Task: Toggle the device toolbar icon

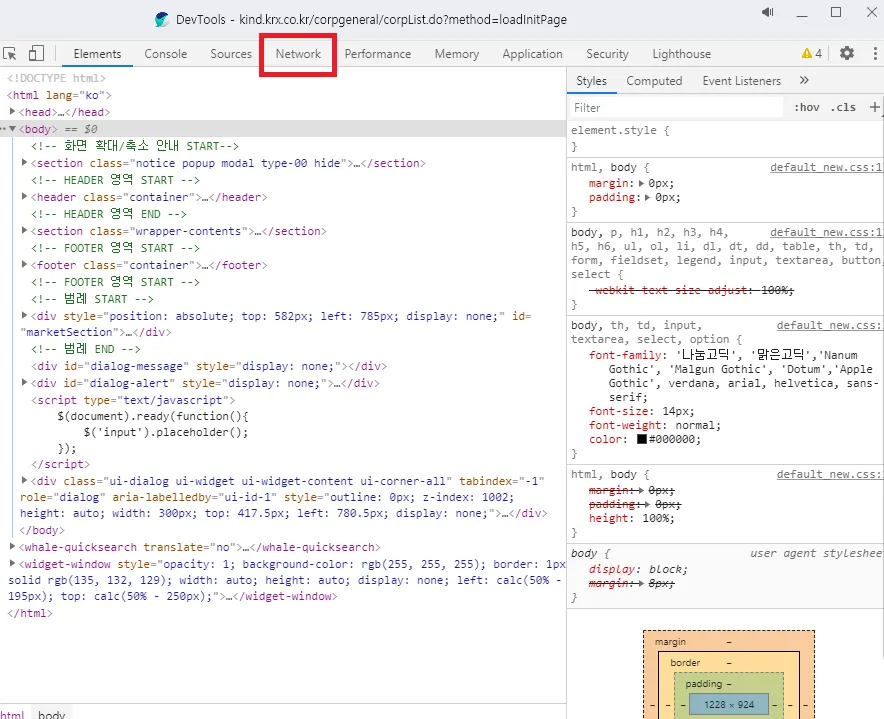Action: (36, 53)
